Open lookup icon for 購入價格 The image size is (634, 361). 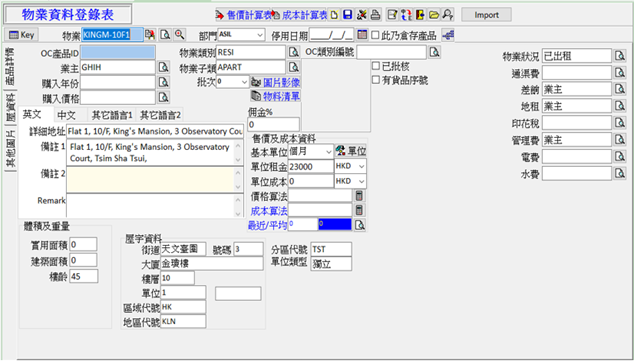click(163, 97)
